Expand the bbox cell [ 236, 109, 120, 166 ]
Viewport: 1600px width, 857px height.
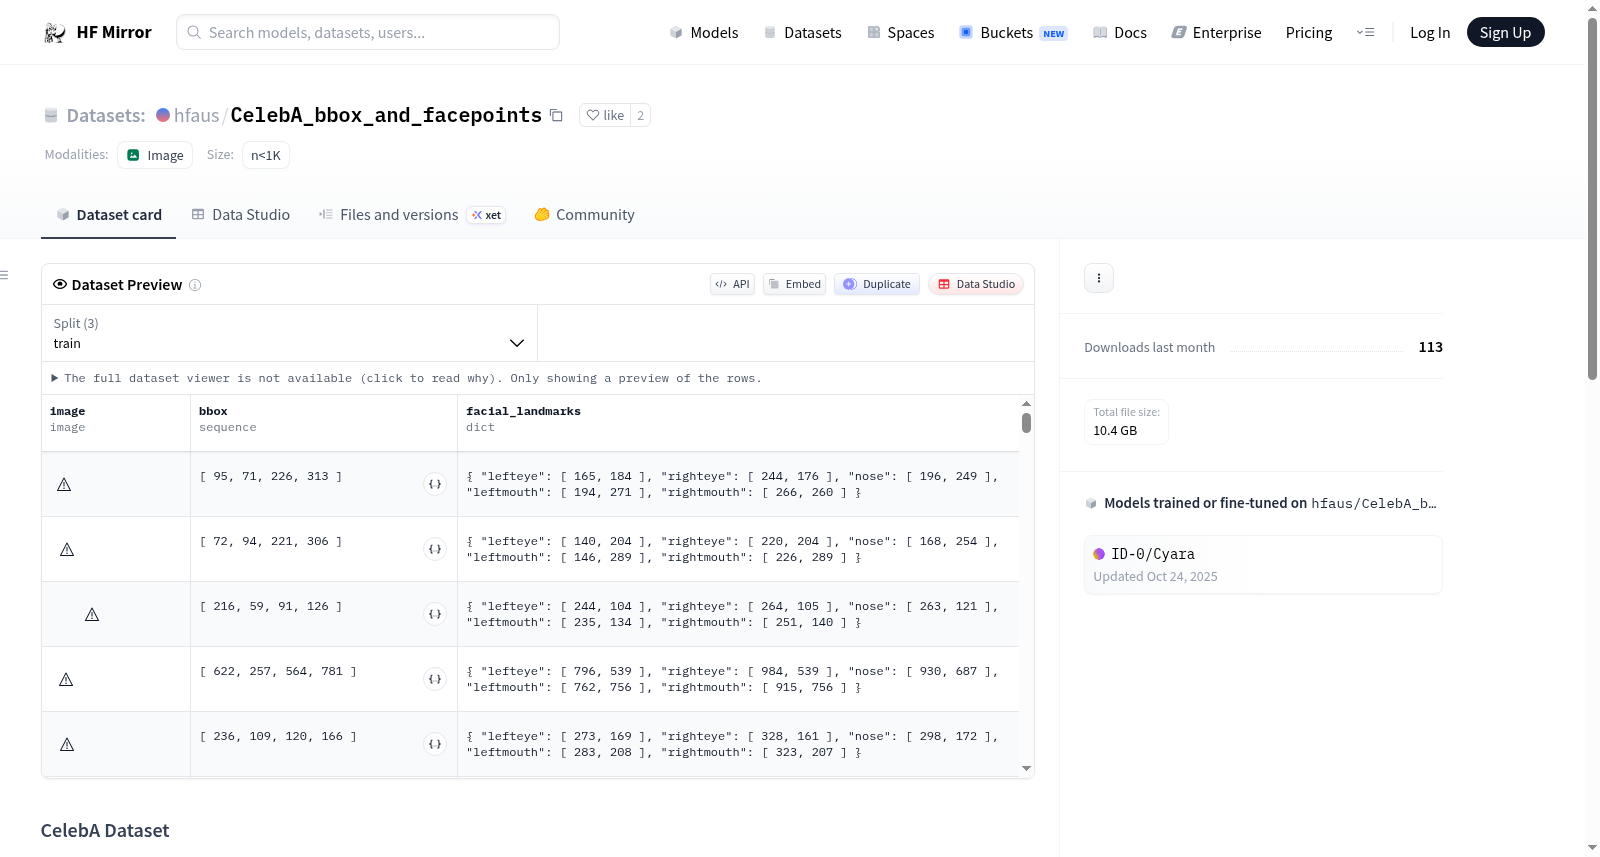(435, 744)
